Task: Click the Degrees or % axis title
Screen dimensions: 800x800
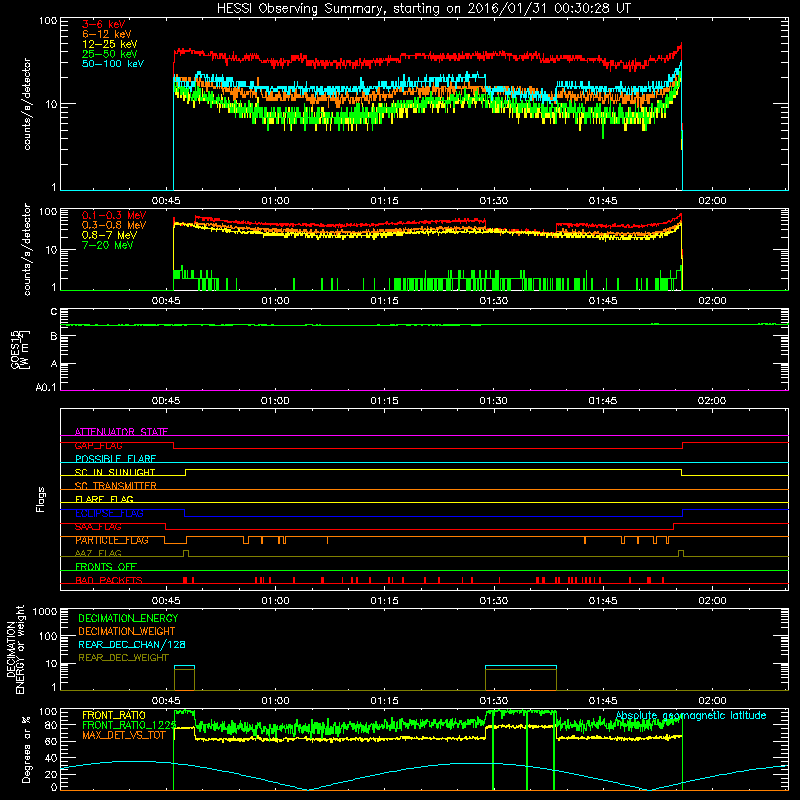Action: pos(27,750)
